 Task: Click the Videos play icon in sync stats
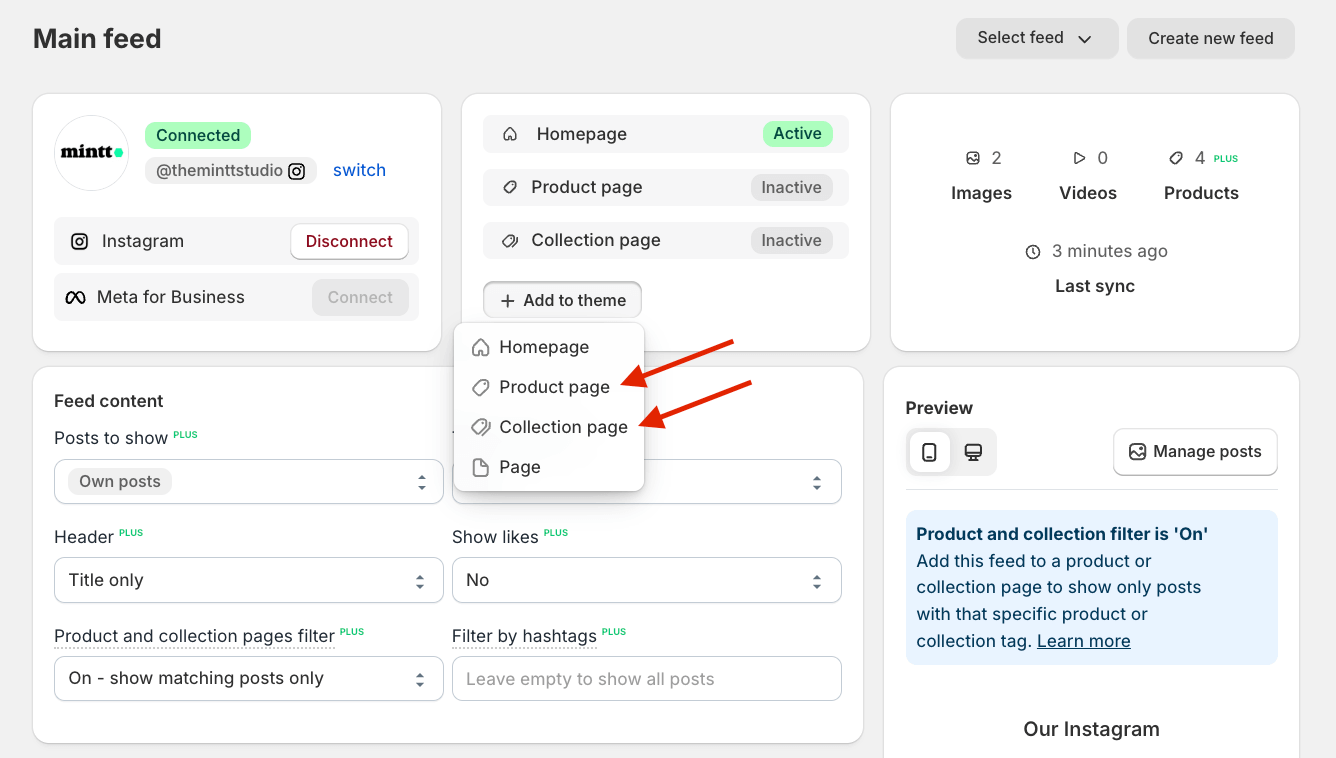[1079, 158]
